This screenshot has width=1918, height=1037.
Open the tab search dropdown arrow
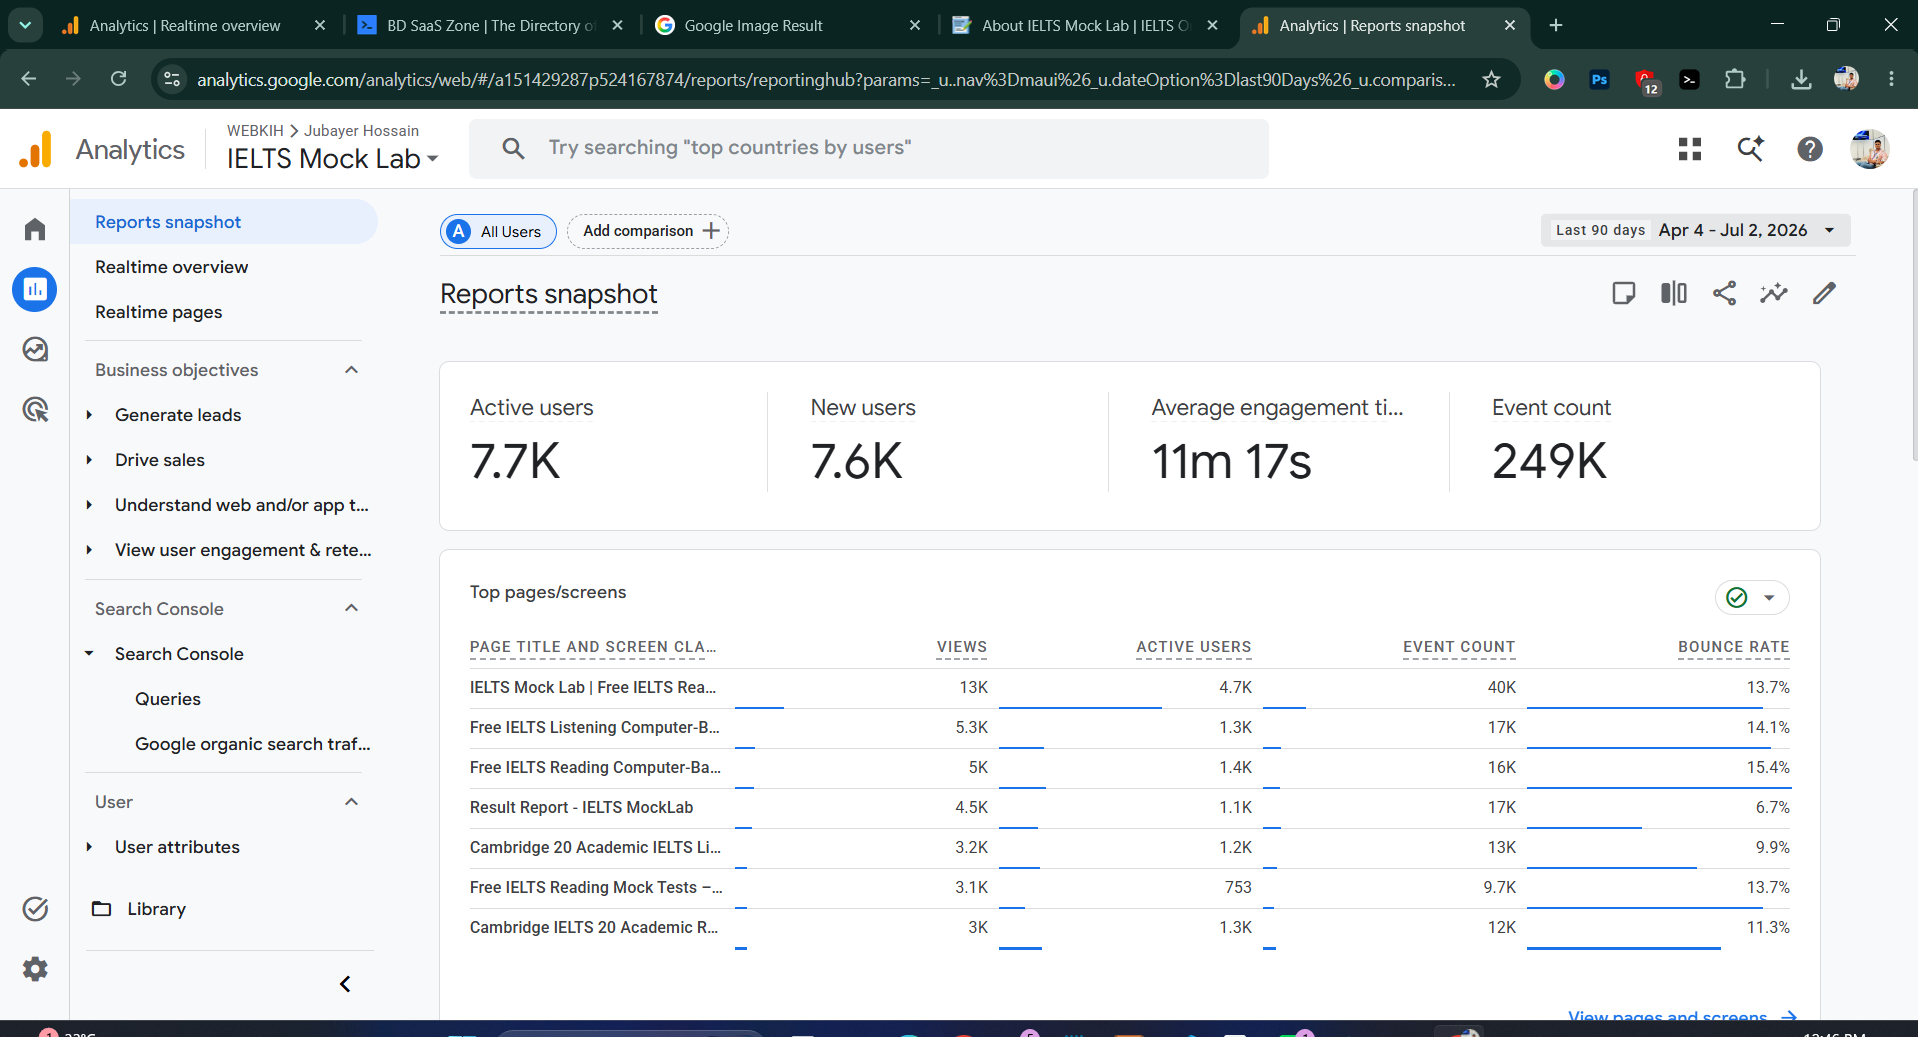click(x=25, y=25)
